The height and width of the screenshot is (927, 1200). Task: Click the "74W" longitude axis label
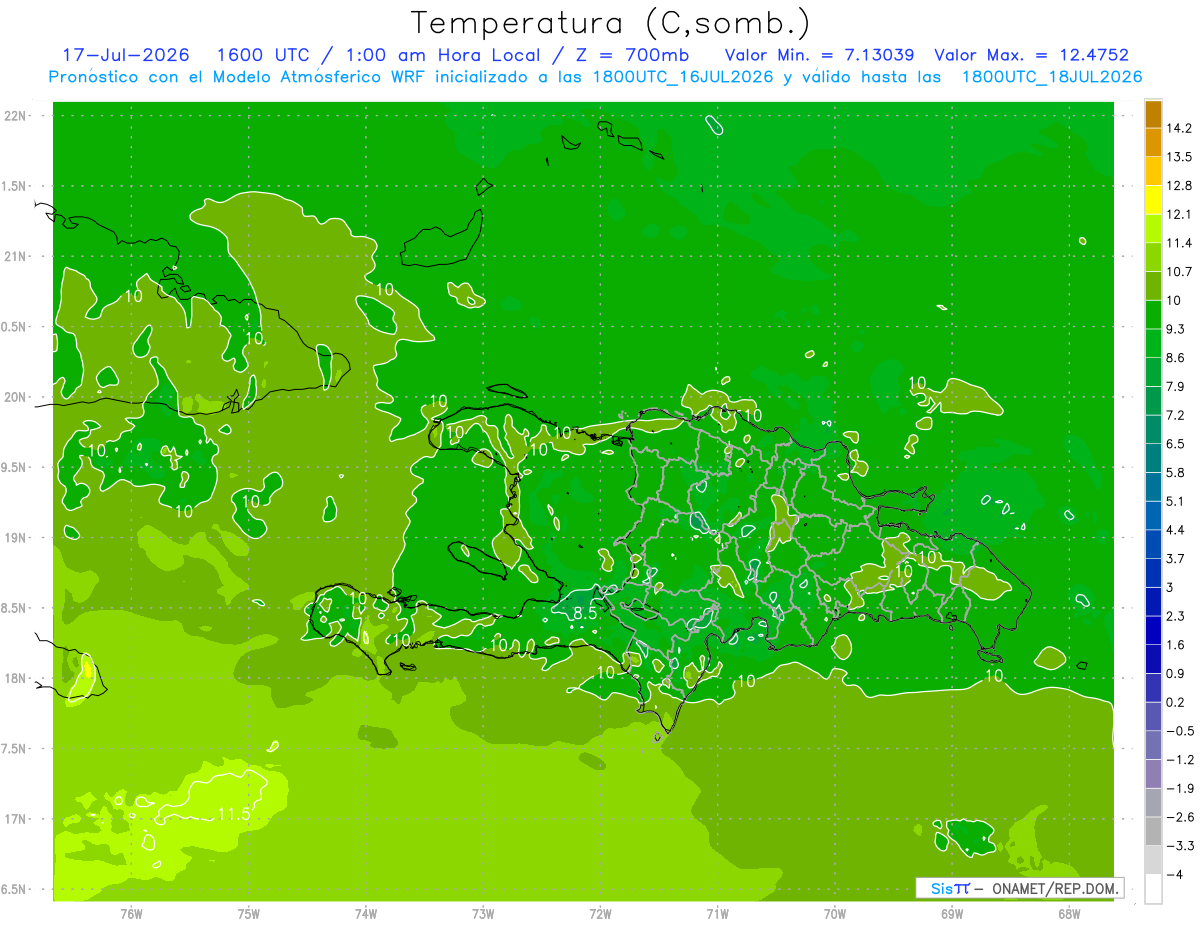[366, 913]
